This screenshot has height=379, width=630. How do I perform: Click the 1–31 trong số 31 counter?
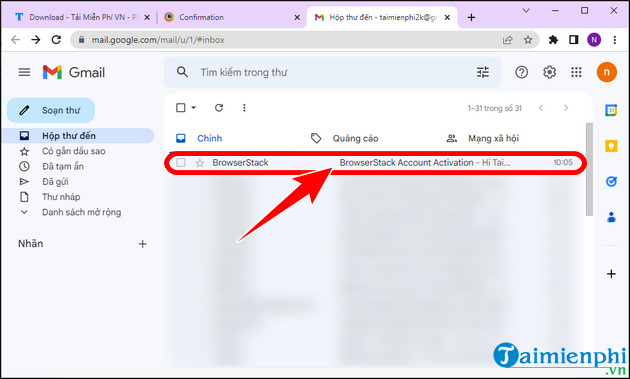[495, 108]
